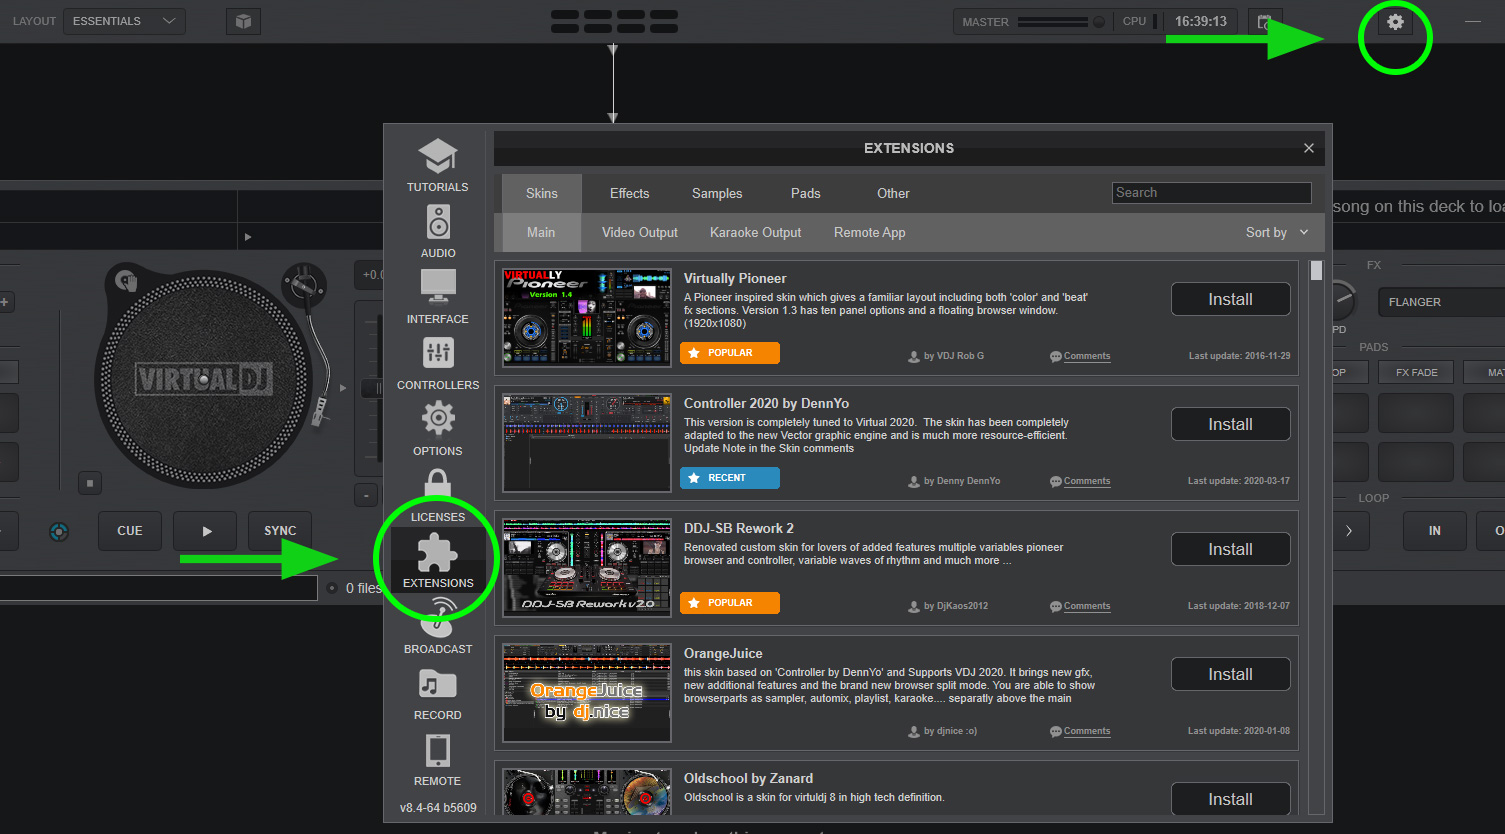Open the Flanger effect selector

coord(1438,302)
